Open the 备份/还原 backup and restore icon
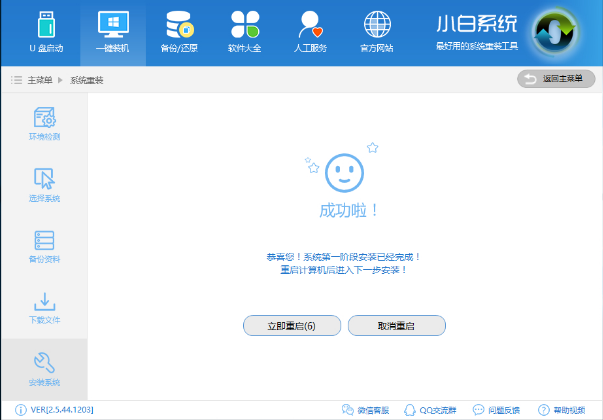603x420 pixels. tap(179, 32)
